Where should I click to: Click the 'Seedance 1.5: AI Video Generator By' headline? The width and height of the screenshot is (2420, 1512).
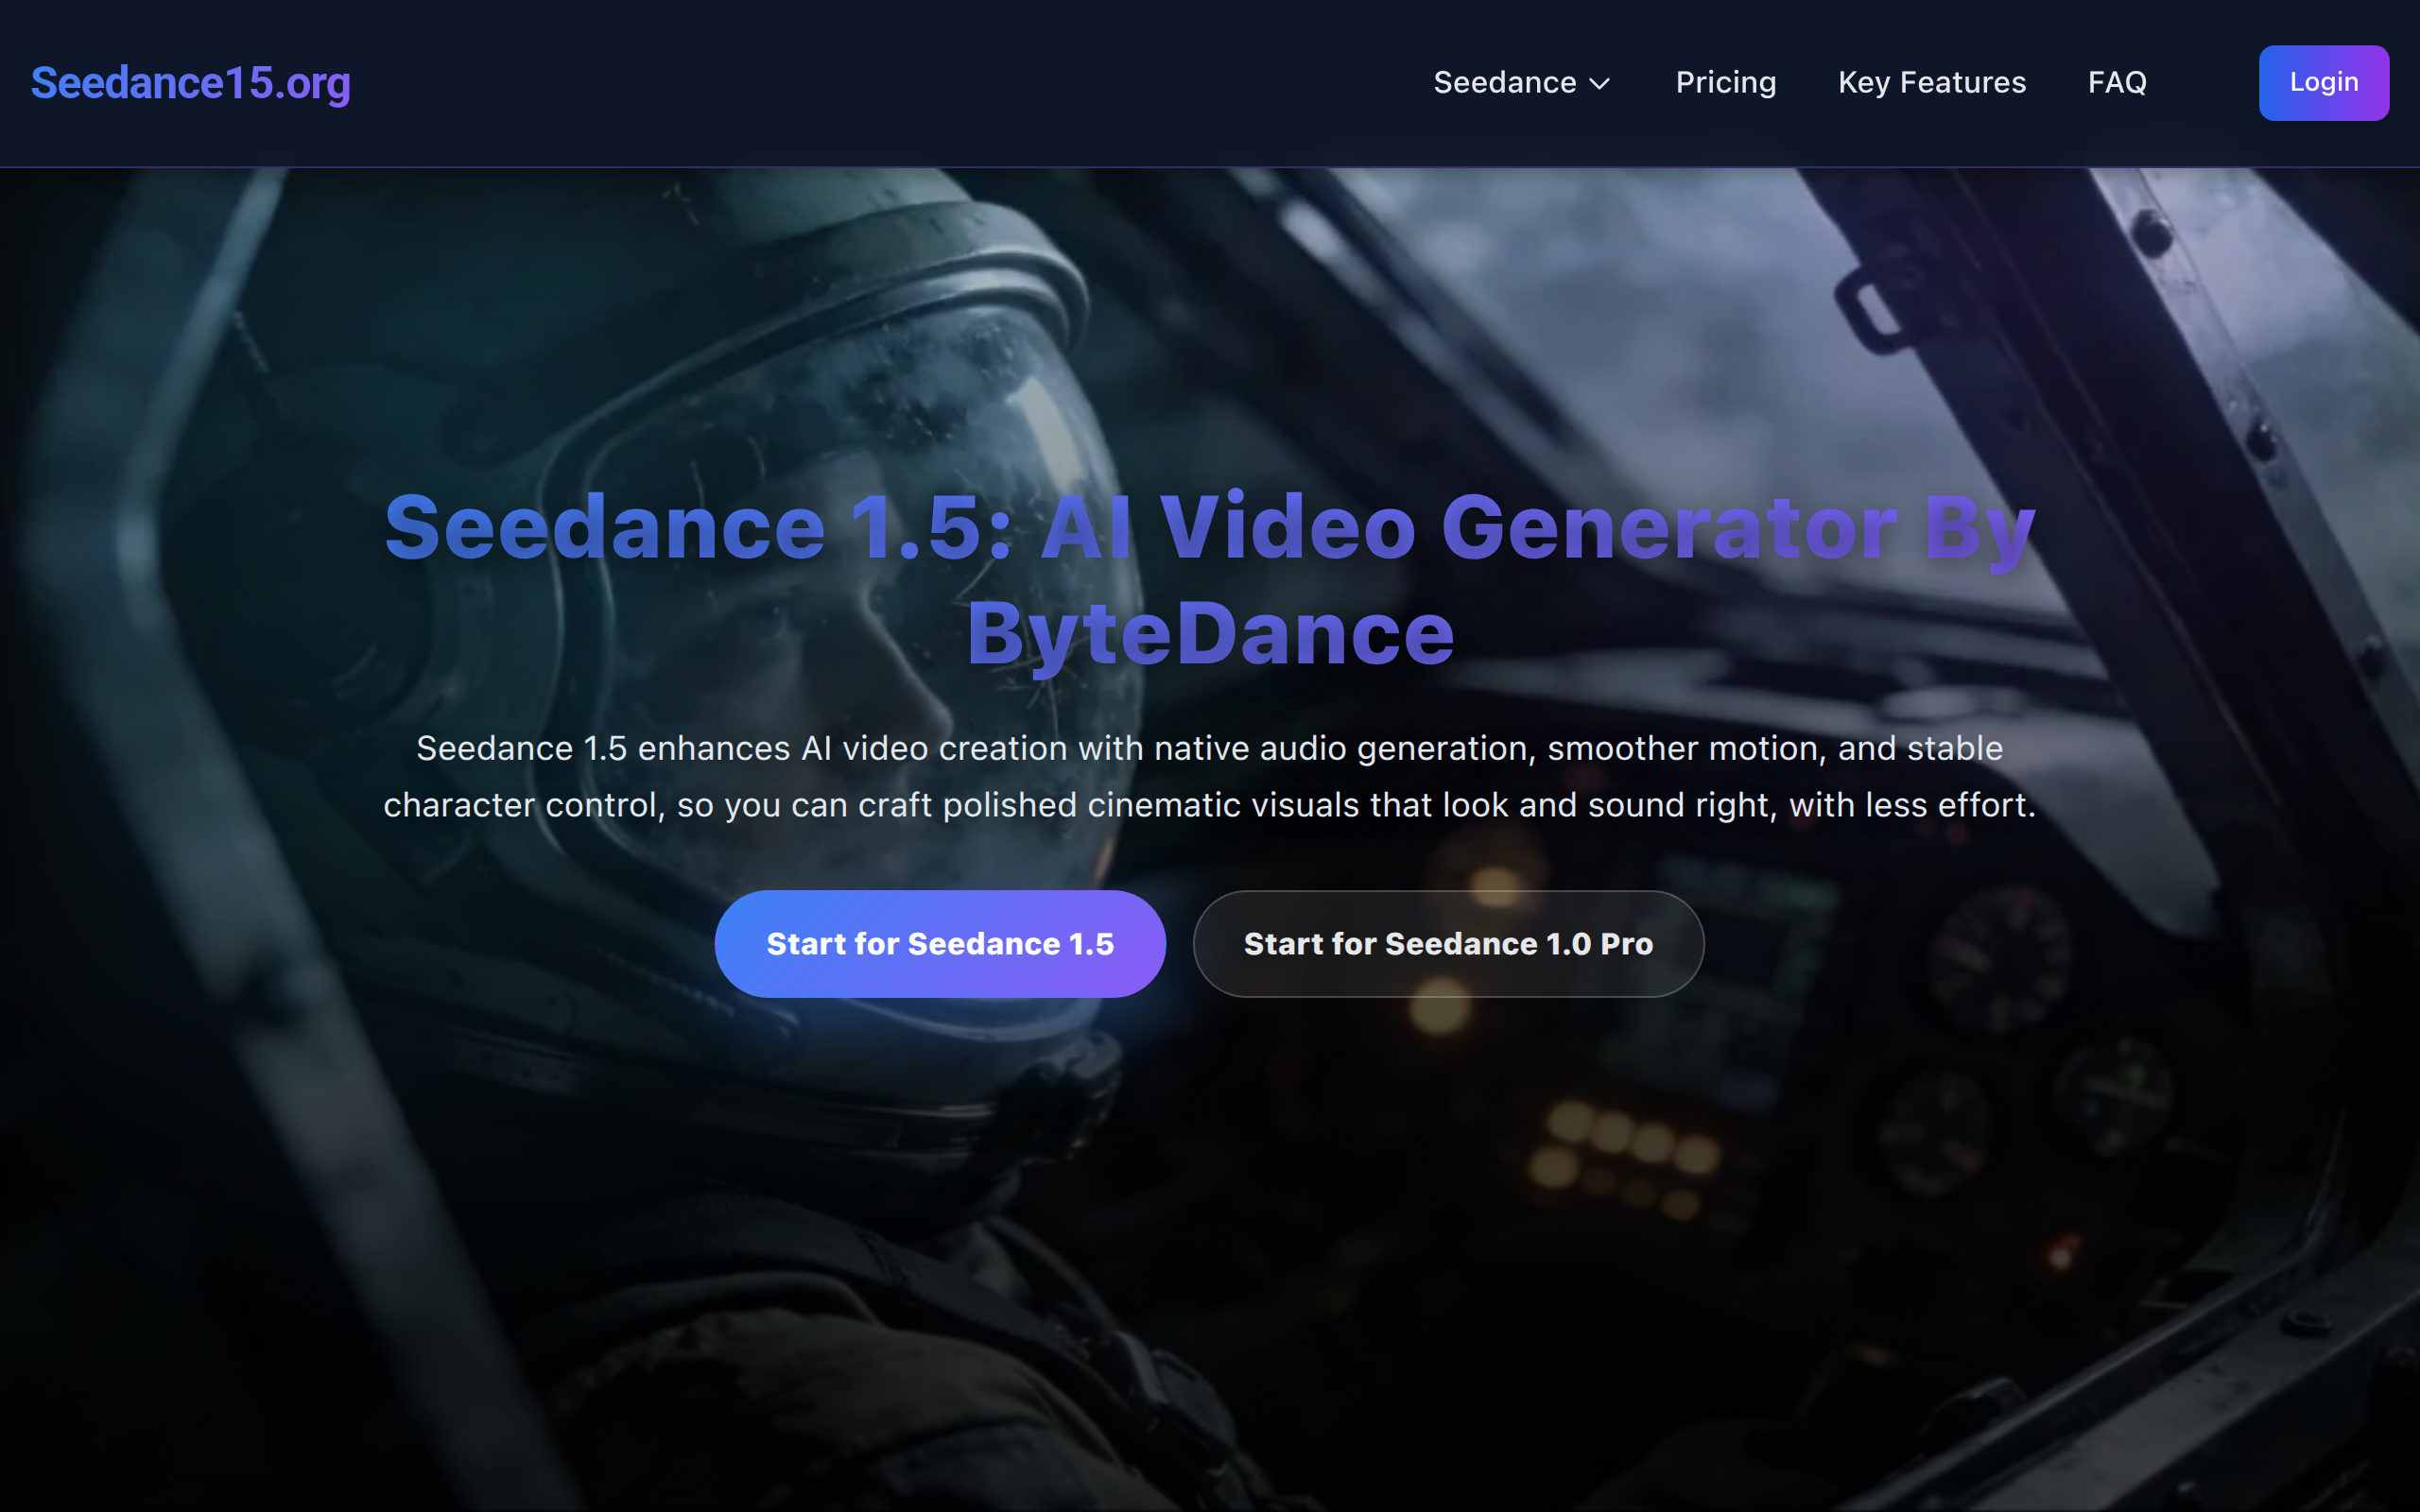point(1209,528)
